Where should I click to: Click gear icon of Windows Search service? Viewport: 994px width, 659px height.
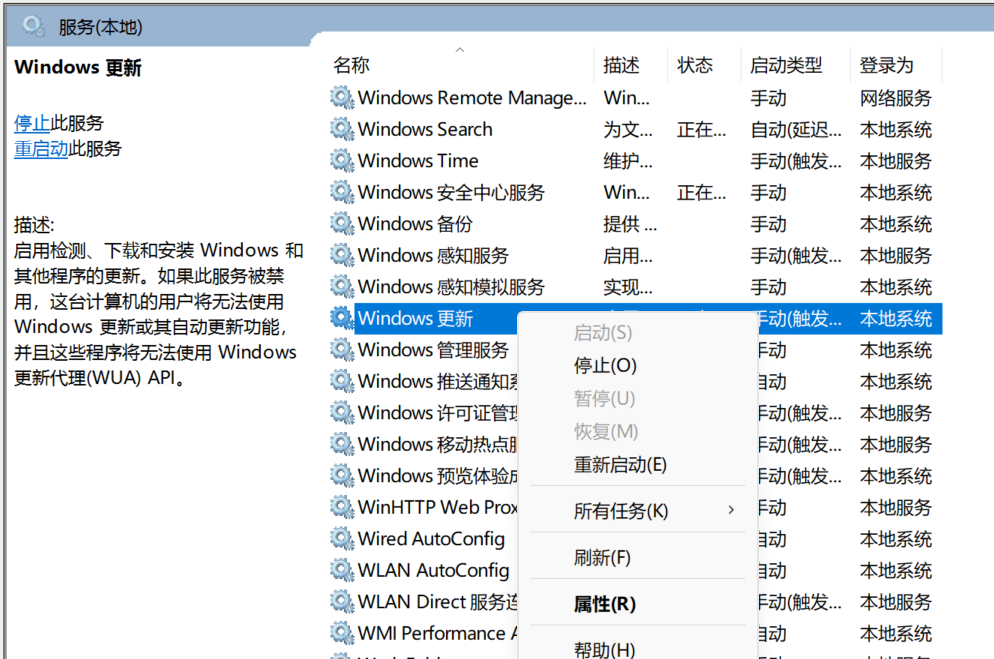pyautogui.click(x=342, y=129)
